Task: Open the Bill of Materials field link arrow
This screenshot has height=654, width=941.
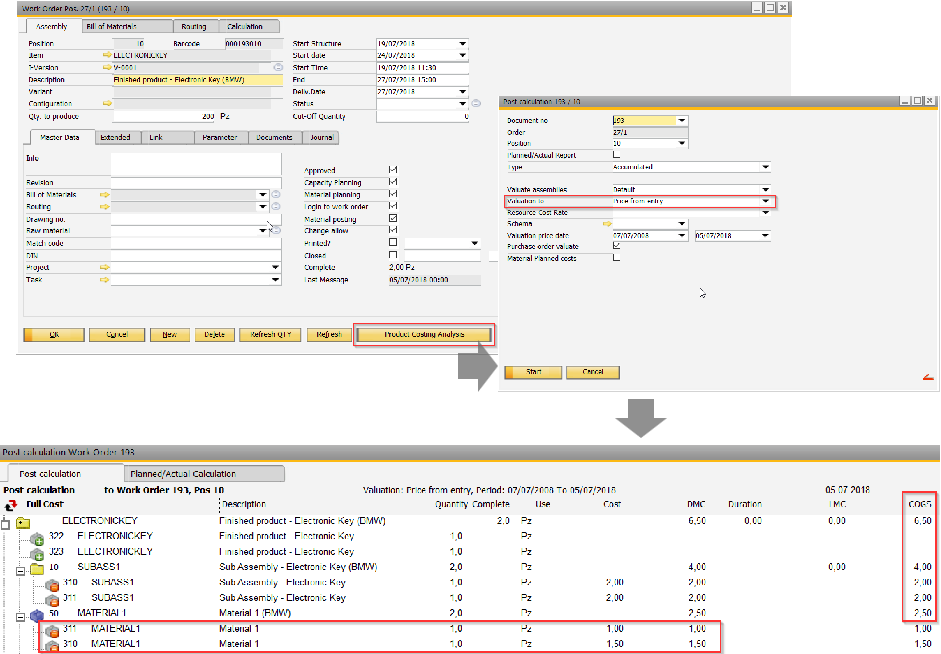Action: click(104, 194)
